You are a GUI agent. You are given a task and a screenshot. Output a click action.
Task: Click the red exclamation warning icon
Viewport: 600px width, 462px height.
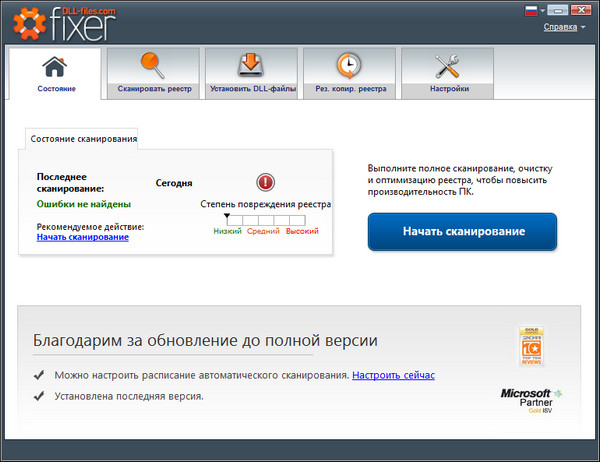pos(265,182)
